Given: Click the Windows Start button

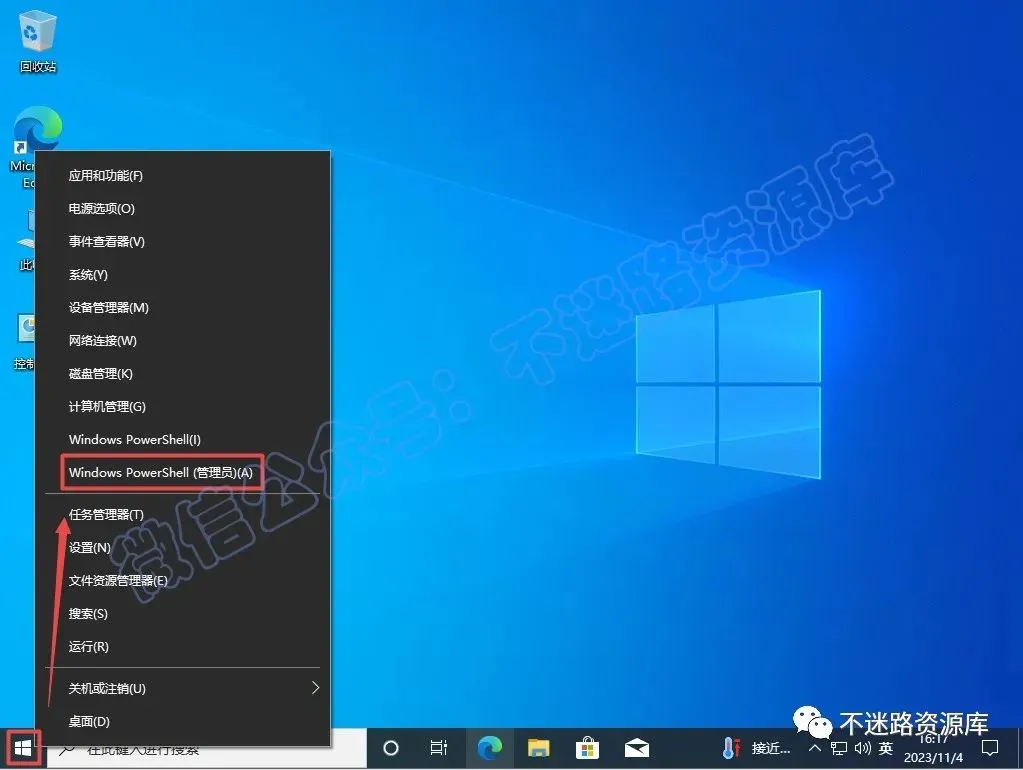Looking at the screenshot, I should point(23,748).
